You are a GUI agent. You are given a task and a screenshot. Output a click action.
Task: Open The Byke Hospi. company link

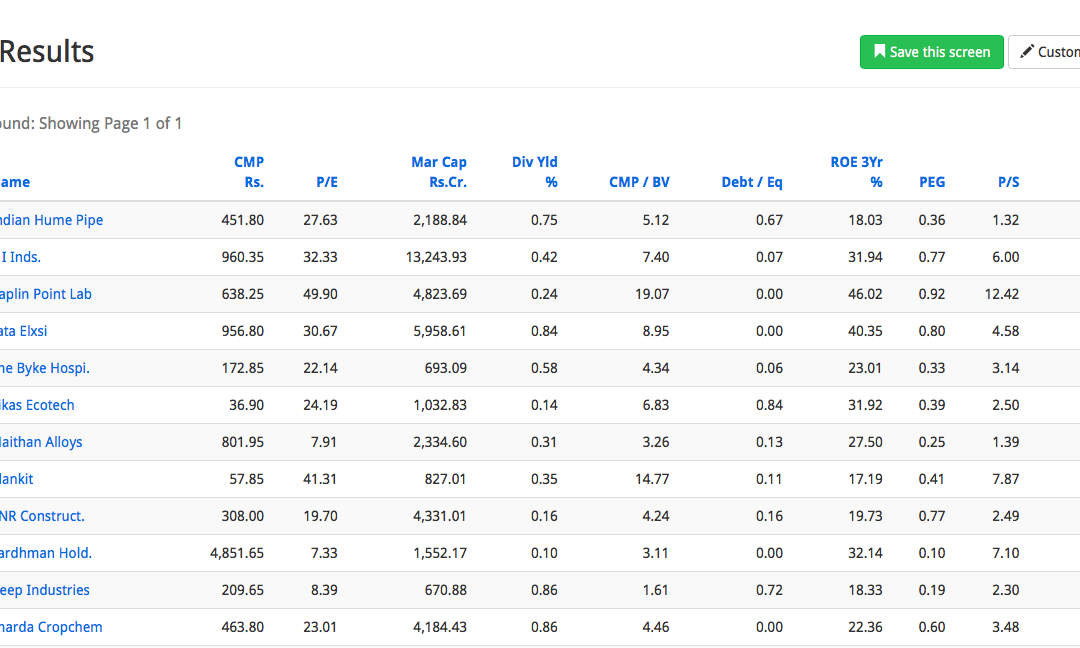pos(45,368)
